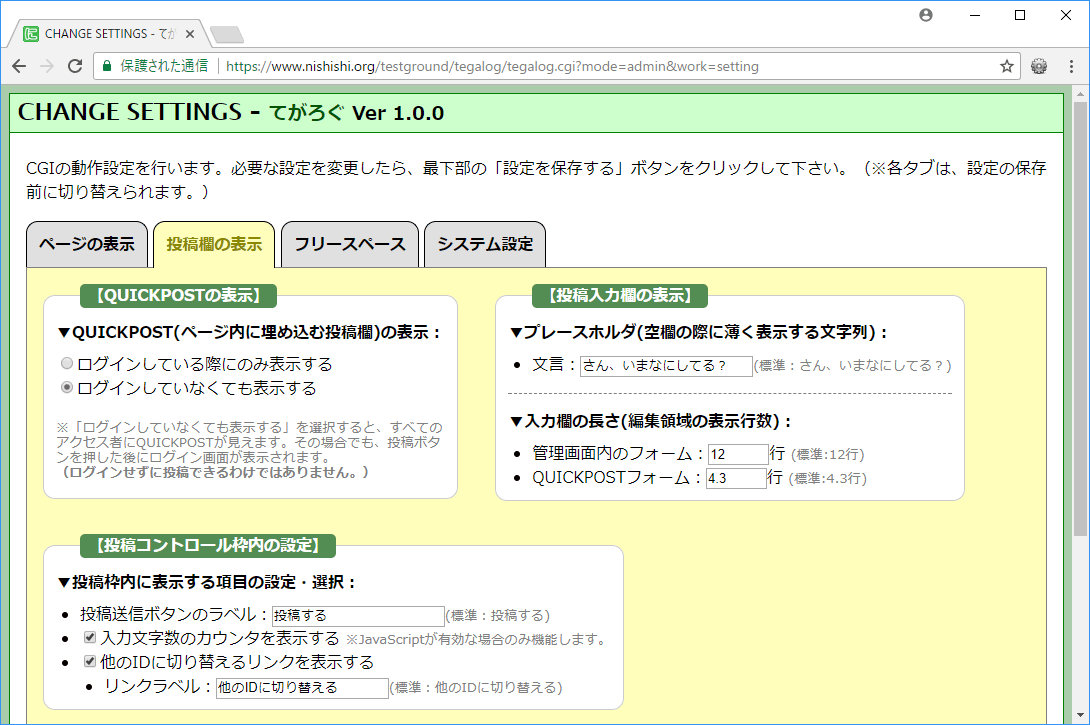1090x725 pixels.
Task: Click the てがろぐ Ver 1.0.0 title text
Action: click(356, 113)
